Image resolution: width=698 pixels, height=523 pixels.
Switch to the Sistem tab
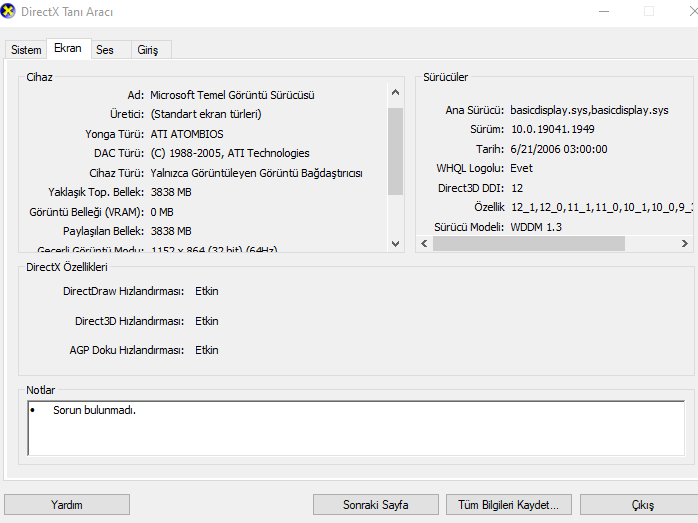pos(26,49)
